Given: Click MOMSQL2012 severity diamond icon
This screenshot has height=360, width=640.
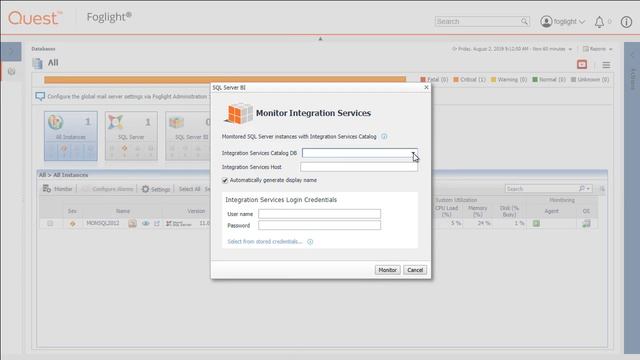Looking at the screenshot, I should [72, 223].
